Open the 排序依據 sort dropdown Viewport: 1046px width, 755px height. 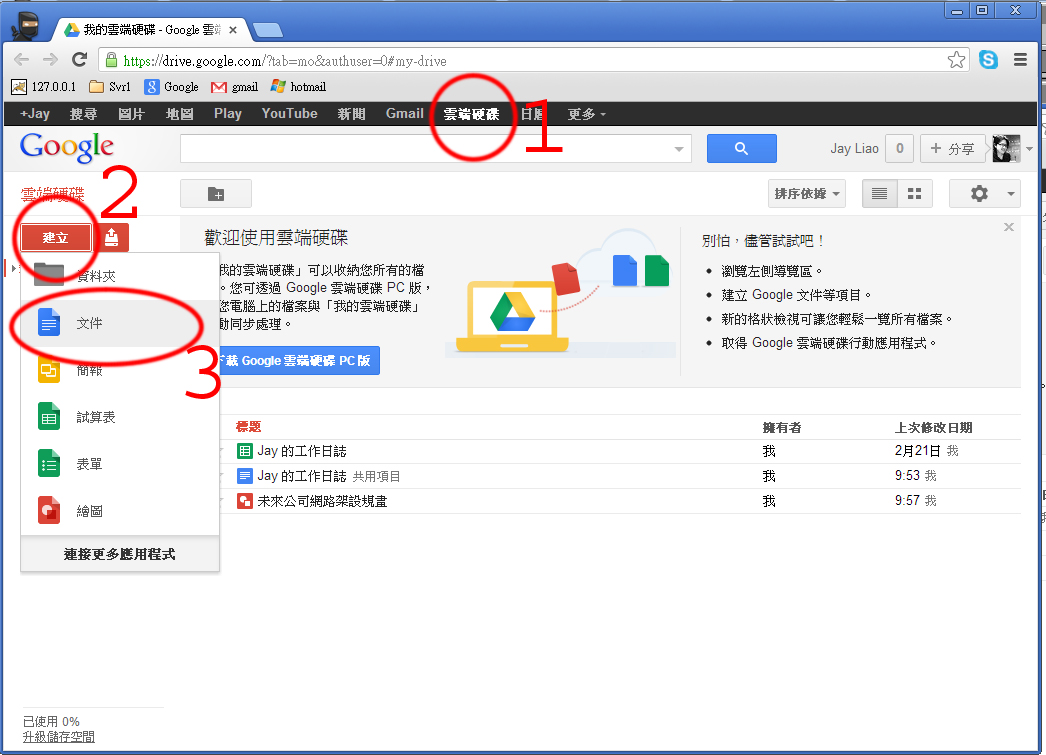click(x=807, y=194)
